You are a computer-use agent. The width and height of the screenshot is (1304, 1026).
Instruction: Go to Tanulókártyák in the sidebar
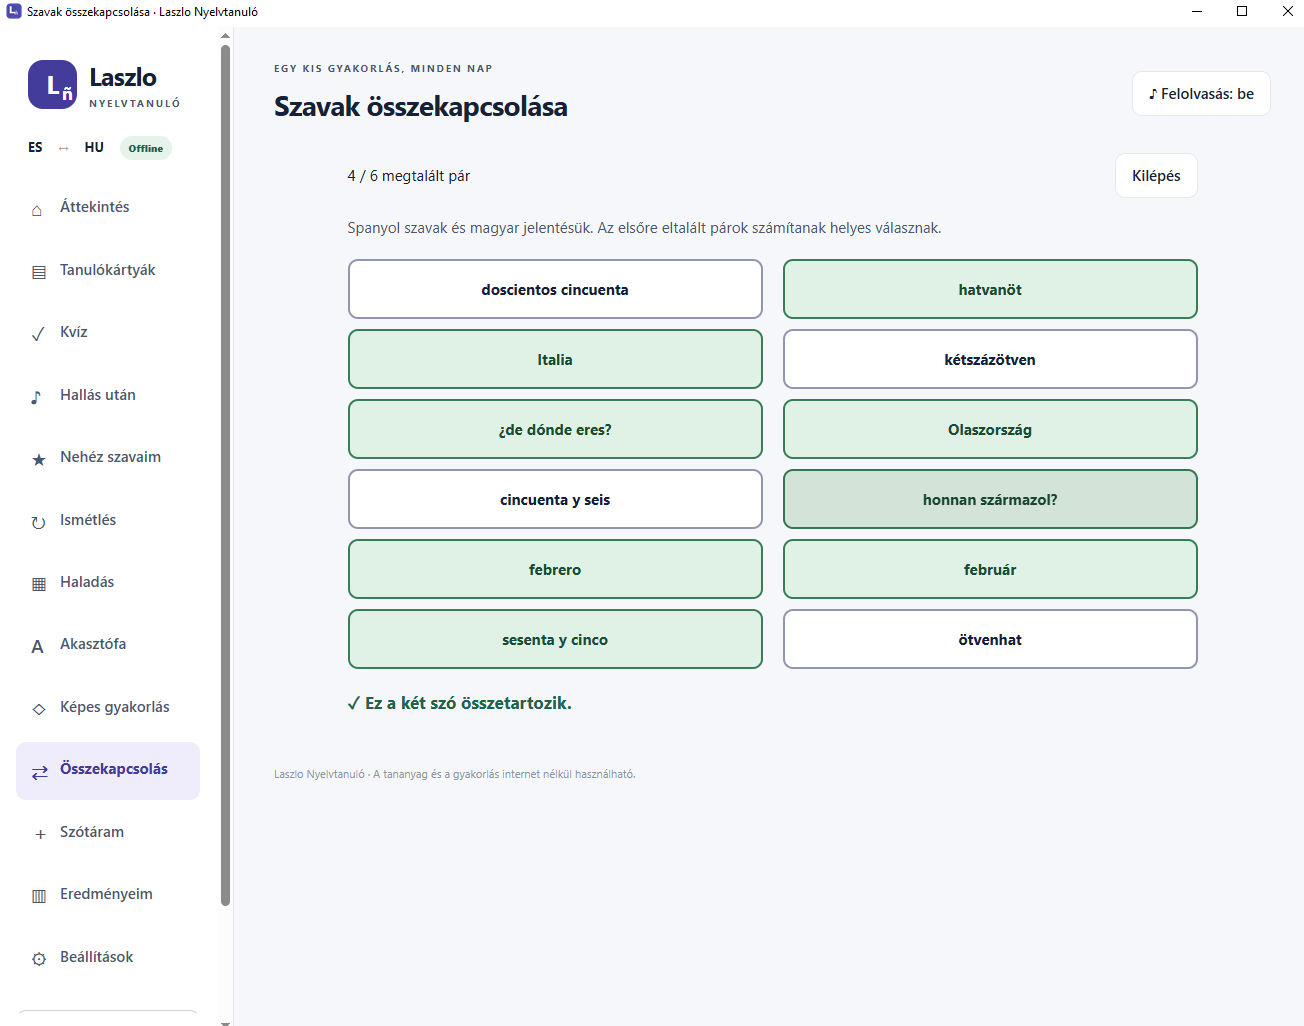click(x=108, y=270)
